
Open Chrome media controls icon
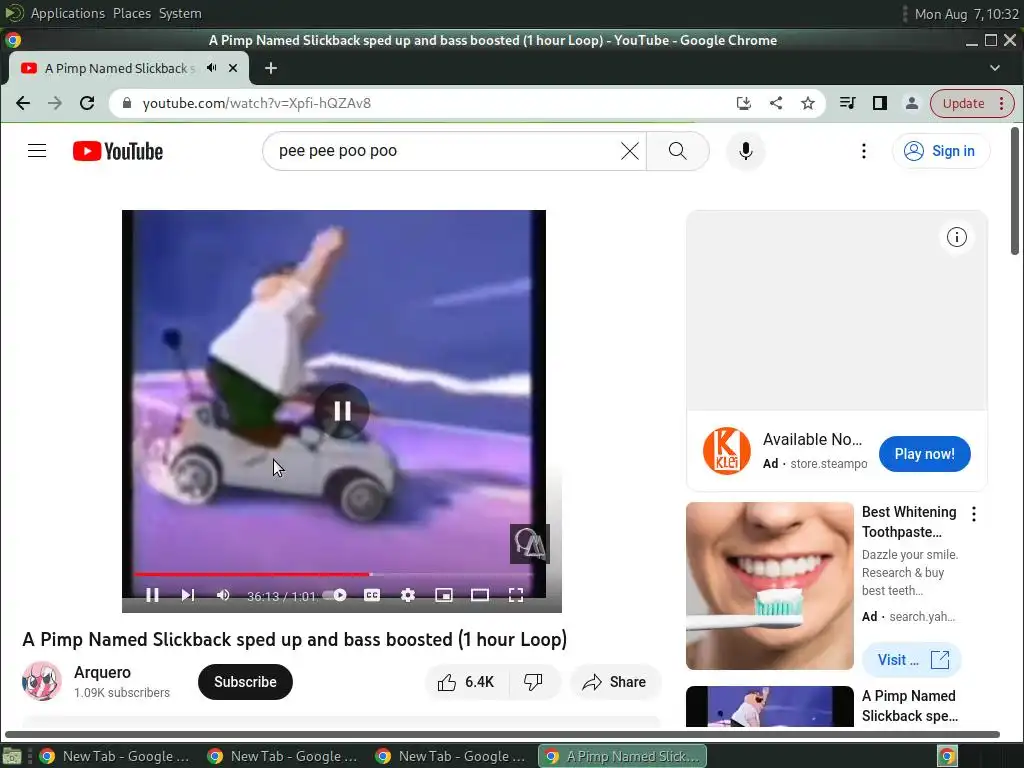coord(848,103)
